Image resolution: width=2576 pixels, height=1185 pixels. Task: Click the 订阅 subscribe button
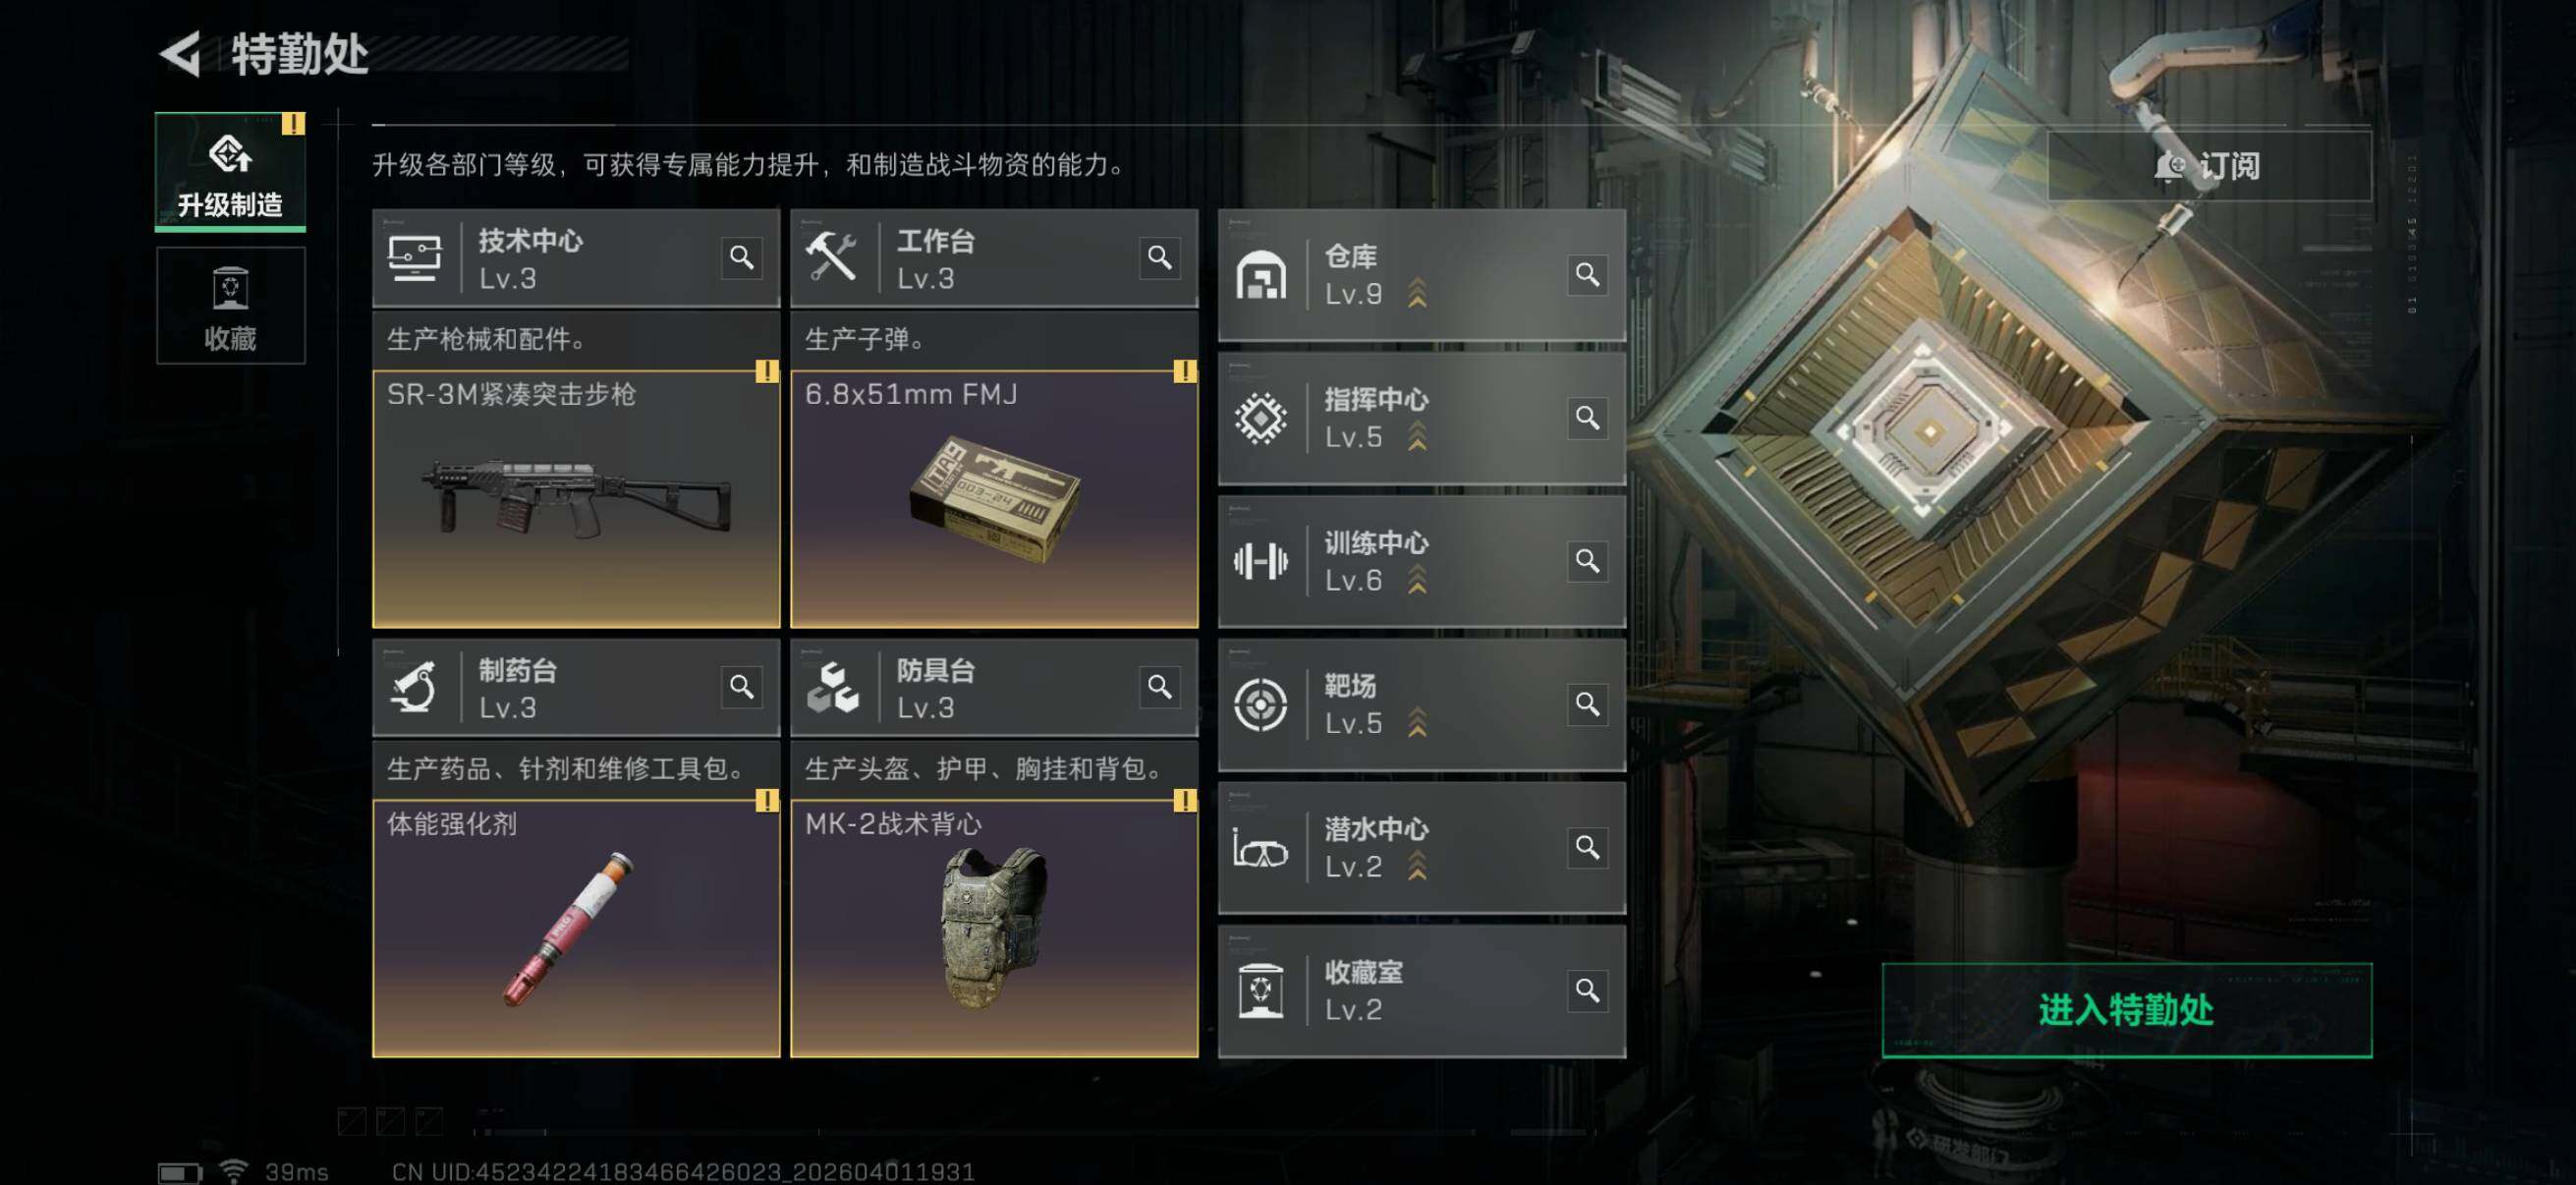click(2209, 166)
